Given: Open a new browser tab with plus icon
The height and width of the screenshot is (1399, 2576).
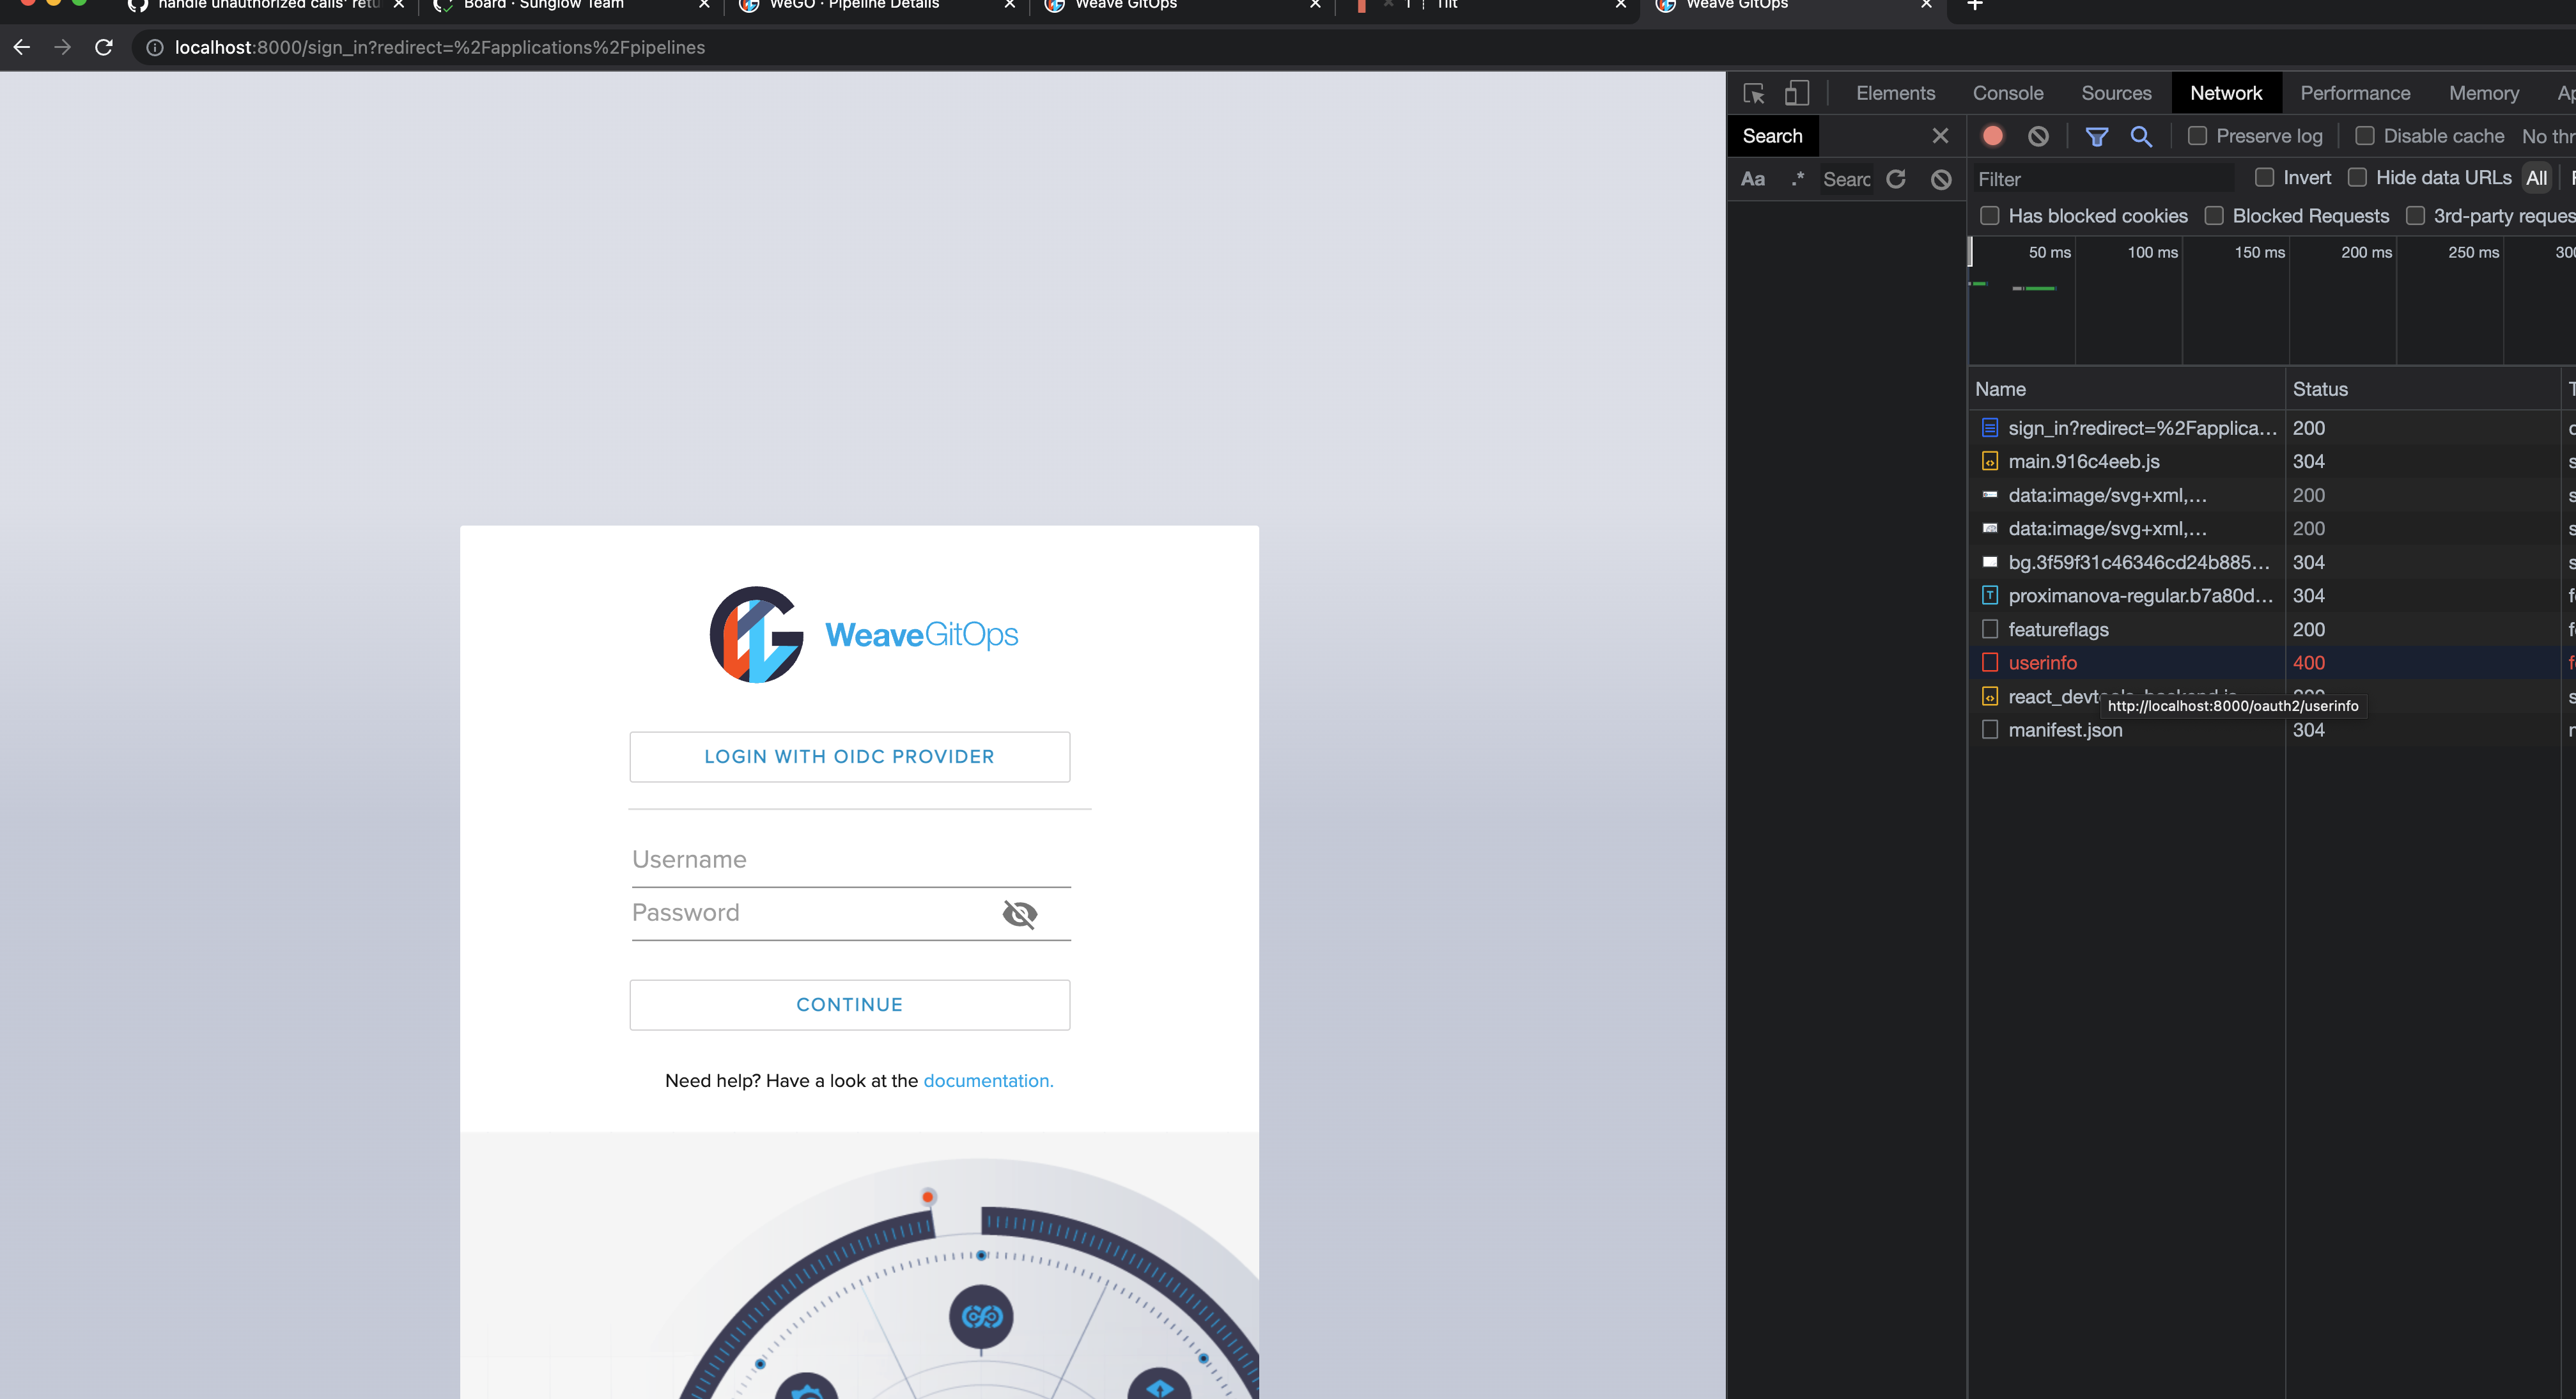Looking at the screenshot, I should click(x=1974, y=5).
